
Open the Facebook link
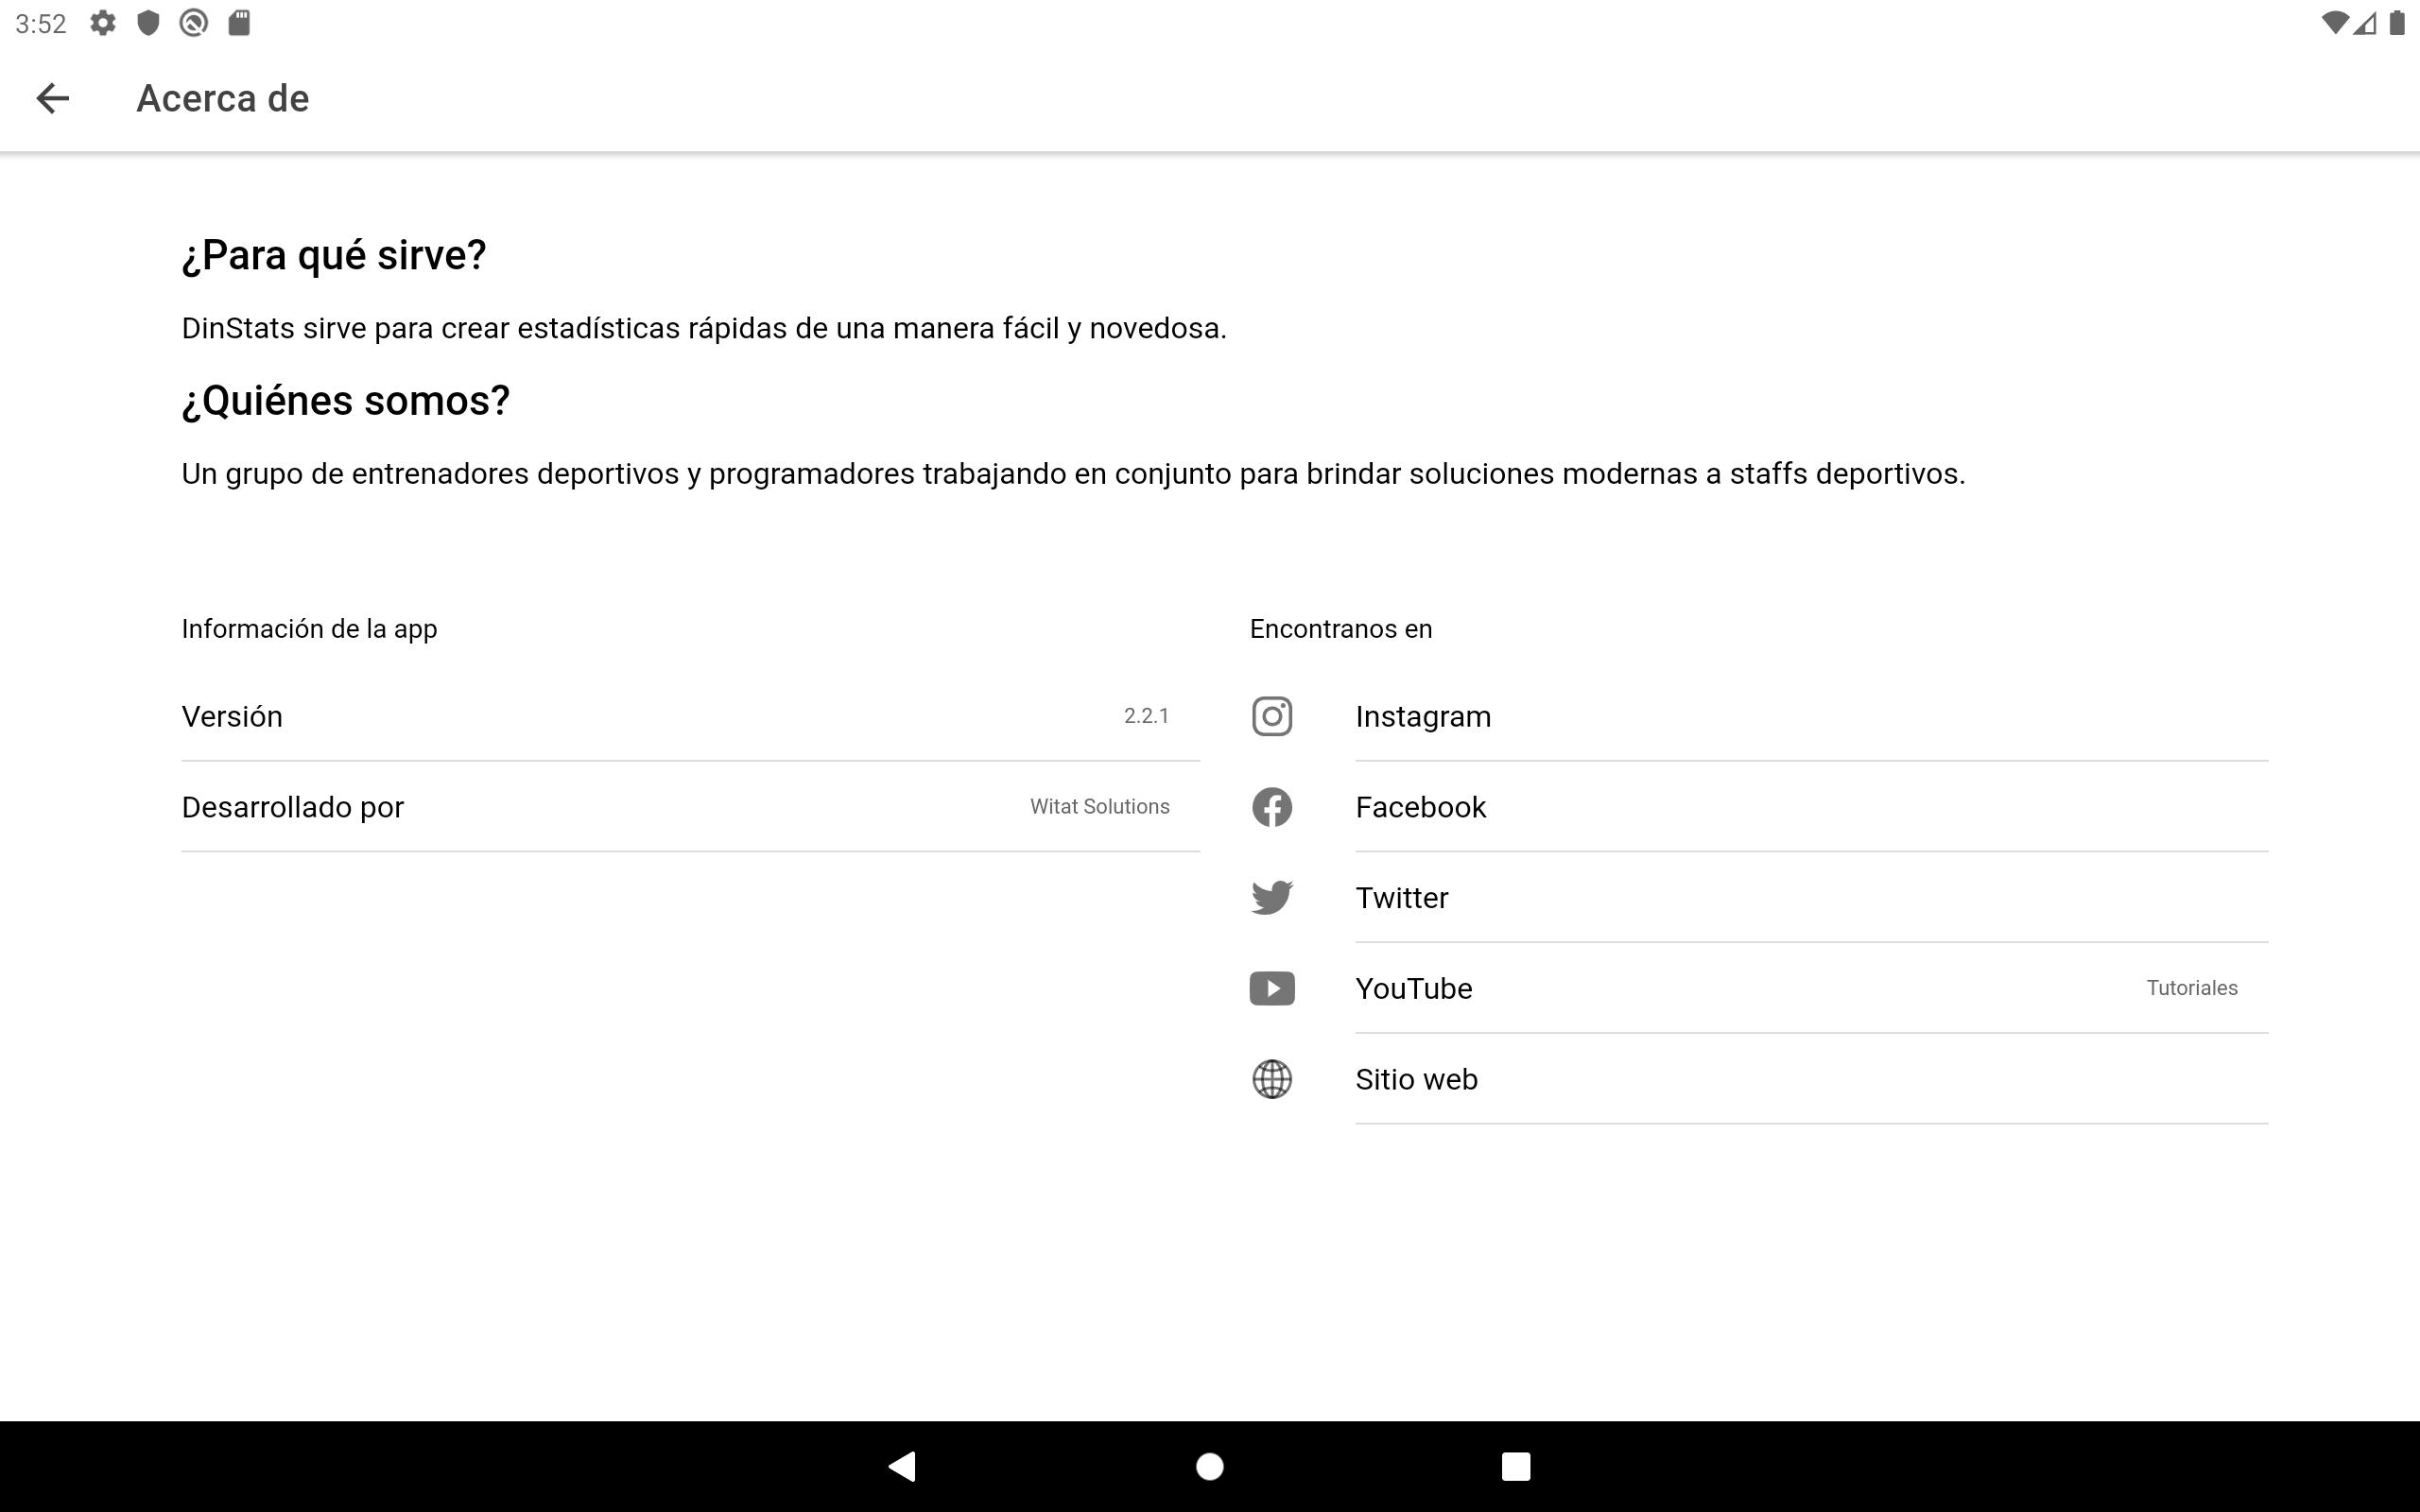click(1759, 807)
